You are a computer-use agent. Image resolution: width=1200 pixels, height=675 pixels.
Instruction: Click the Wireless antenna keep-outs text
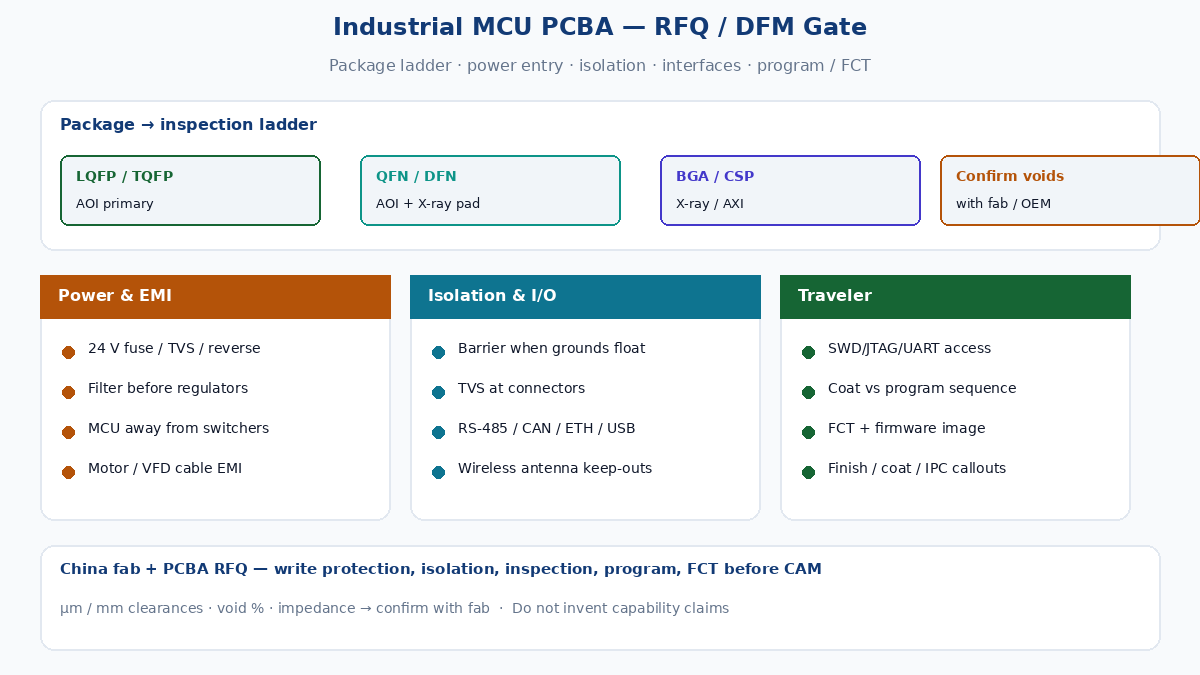click(555, 468)
